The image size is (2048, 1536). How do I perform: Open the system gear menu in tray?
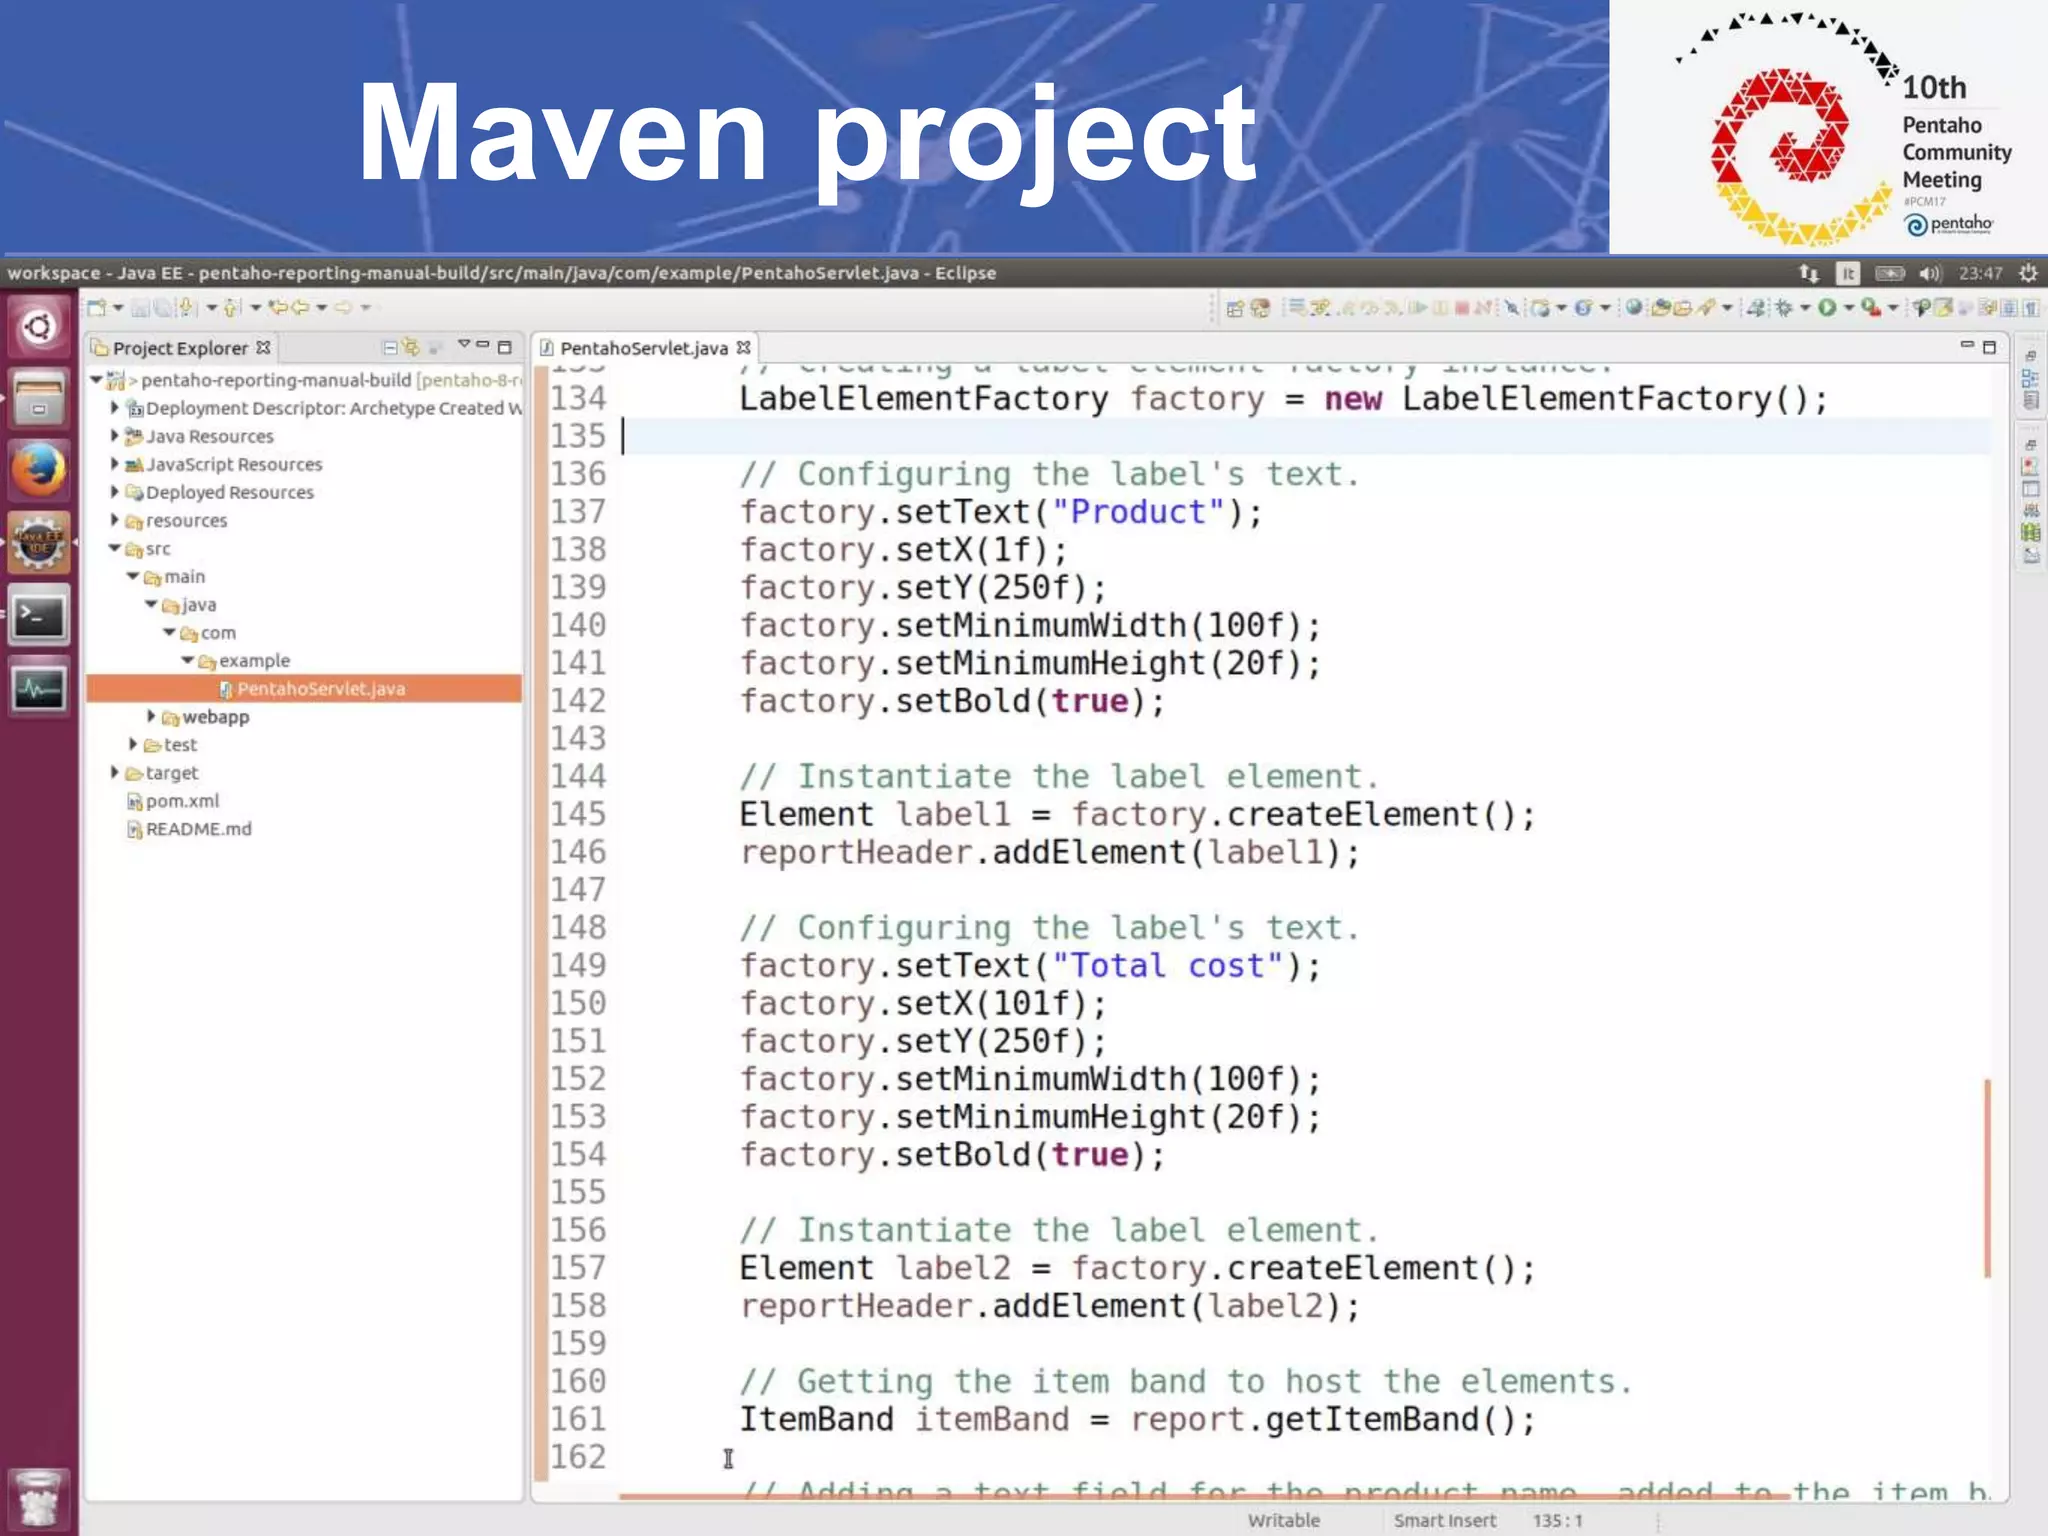pyautogui.click(x=2028, y=273)
